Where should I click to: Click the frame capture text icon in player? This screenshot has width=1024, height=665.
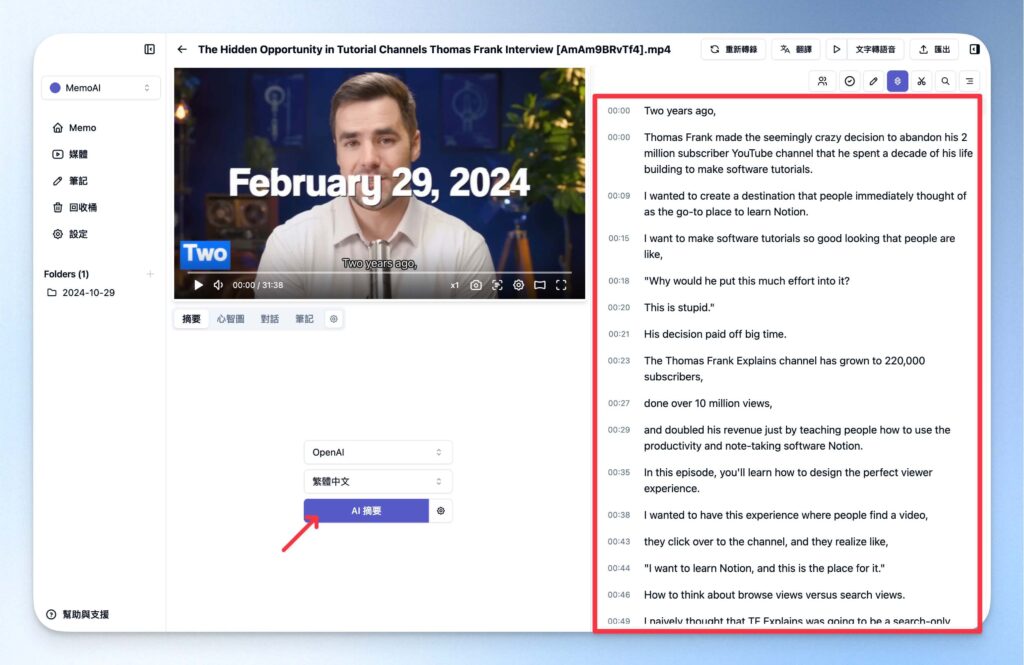[498, 285]
